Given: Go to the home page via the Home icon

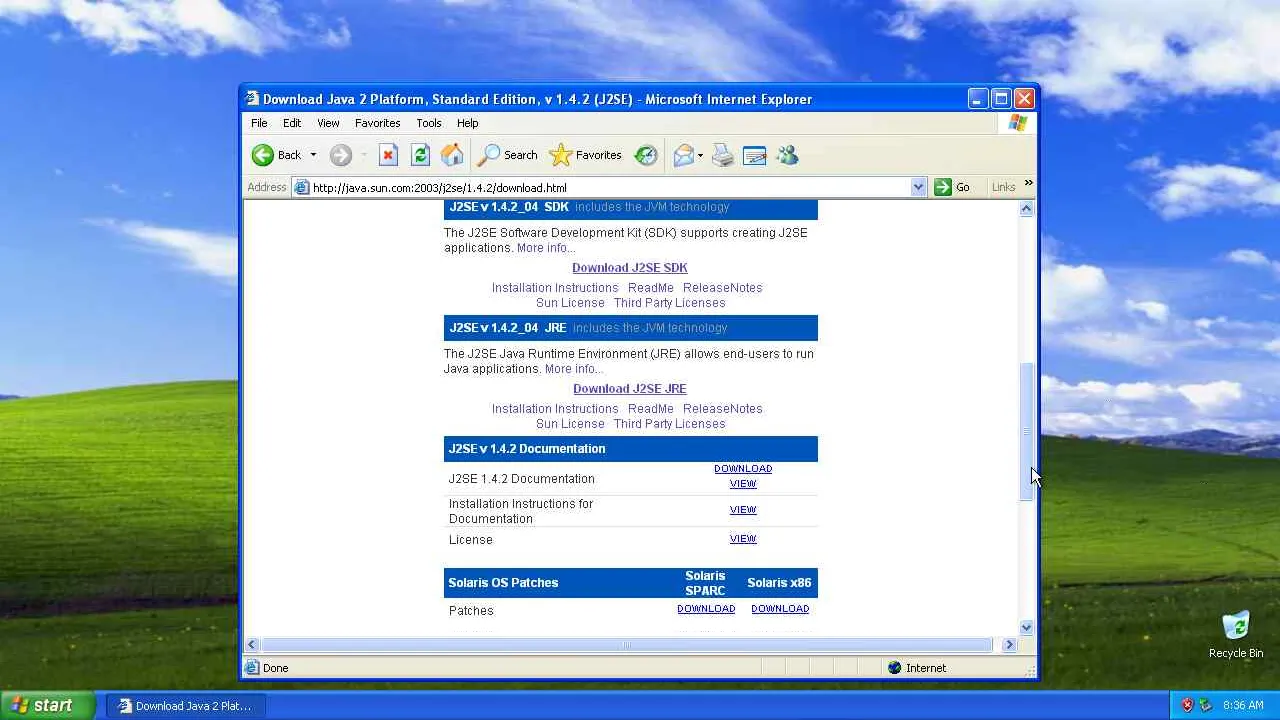Looking at the screenshot, I should [452, 155].
